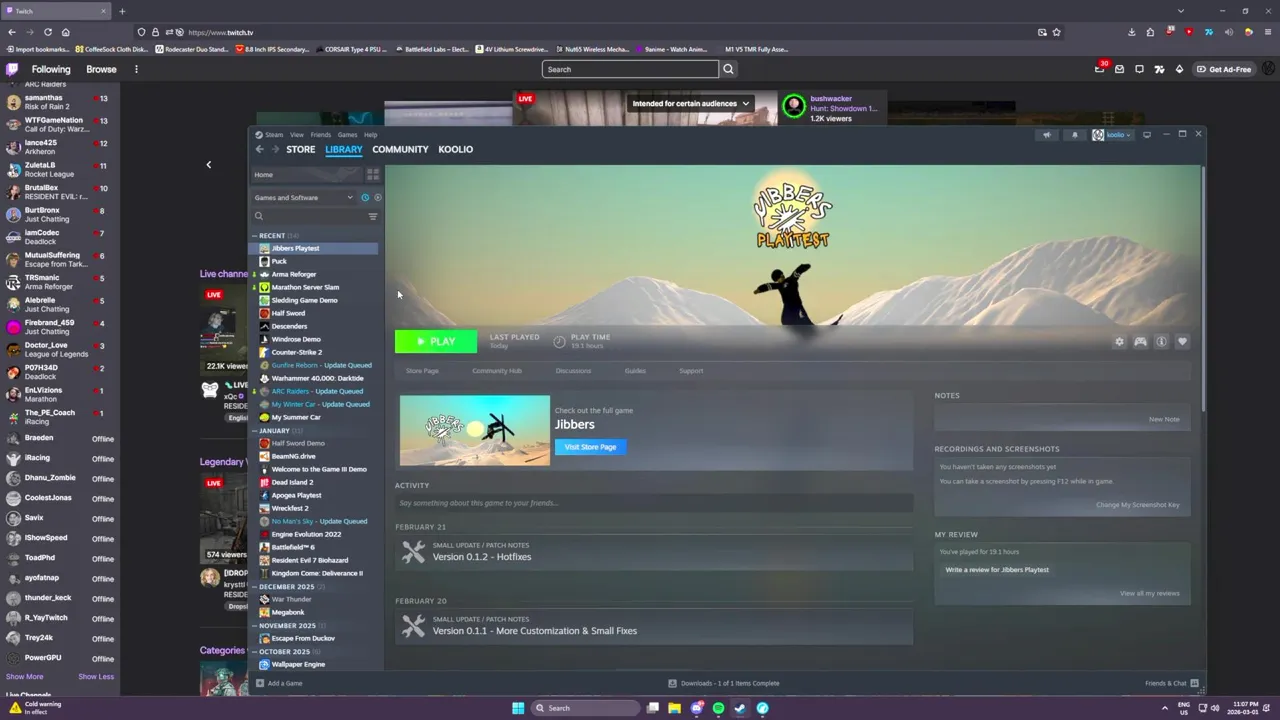Viewport: 1280px width, 720px height.
Task: Click the green PLAY button
Action: coord(436,342)
